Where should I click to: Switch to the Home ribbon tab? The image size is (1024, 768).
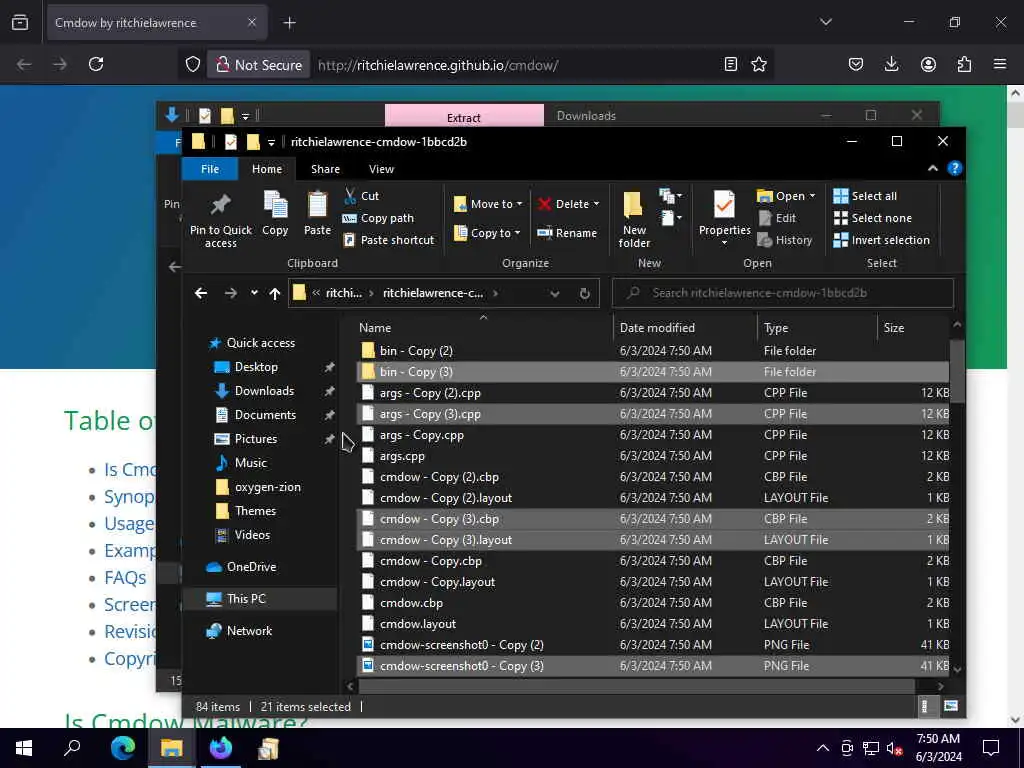point(267,168)
